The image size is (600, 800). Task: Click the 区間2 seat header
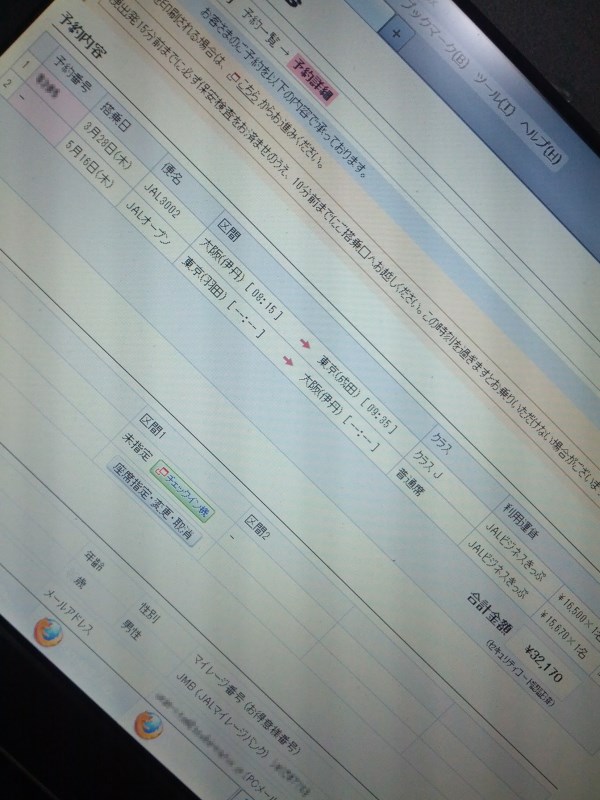tap(258, 528)
